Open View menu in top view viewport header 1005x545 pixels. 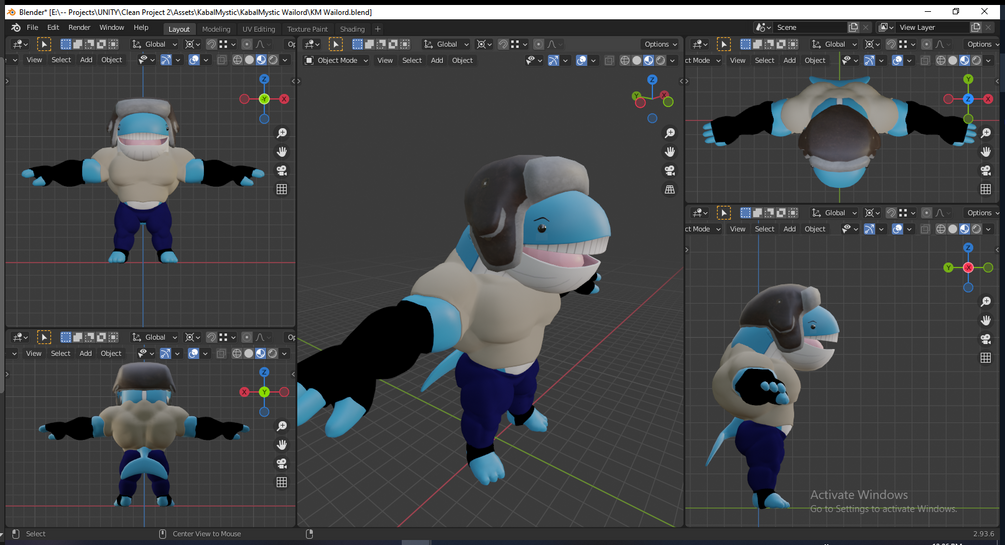pyautogui.click(x=738, y=60)
